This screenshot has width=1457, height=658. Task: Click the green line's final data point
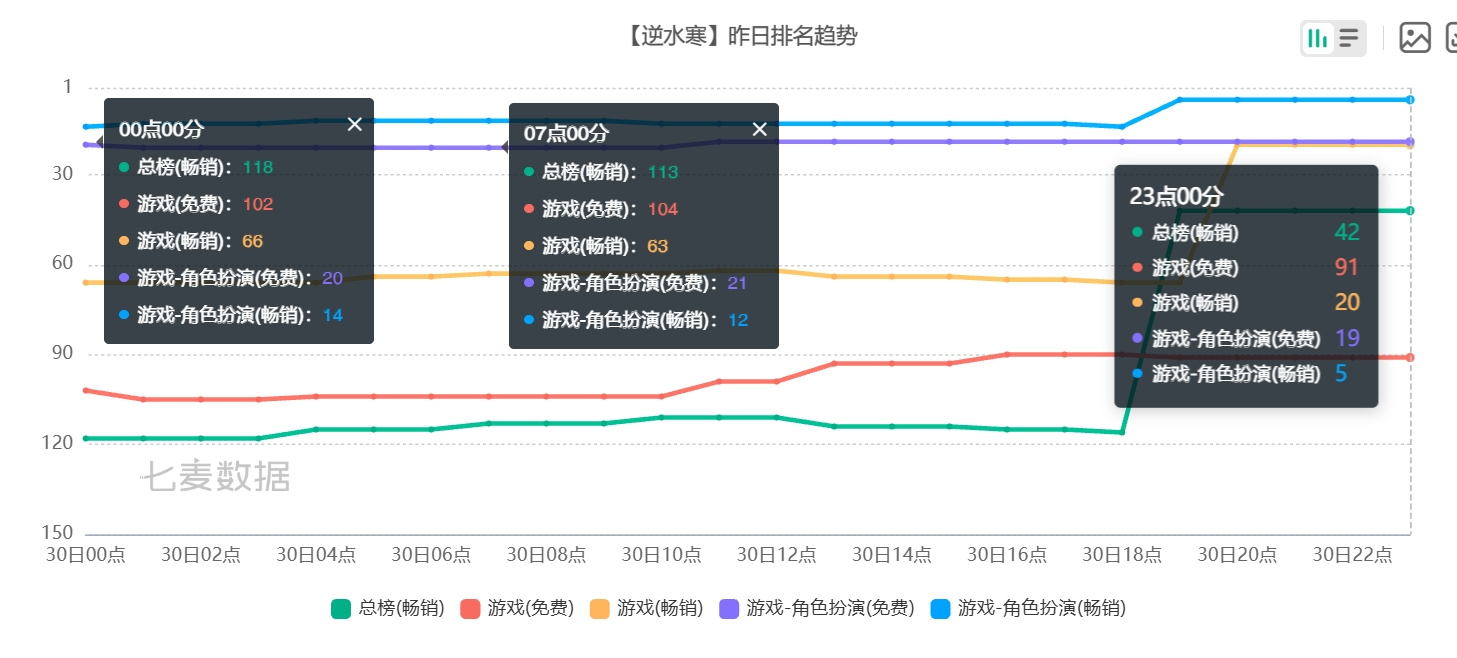click(x=1410, y=211)
